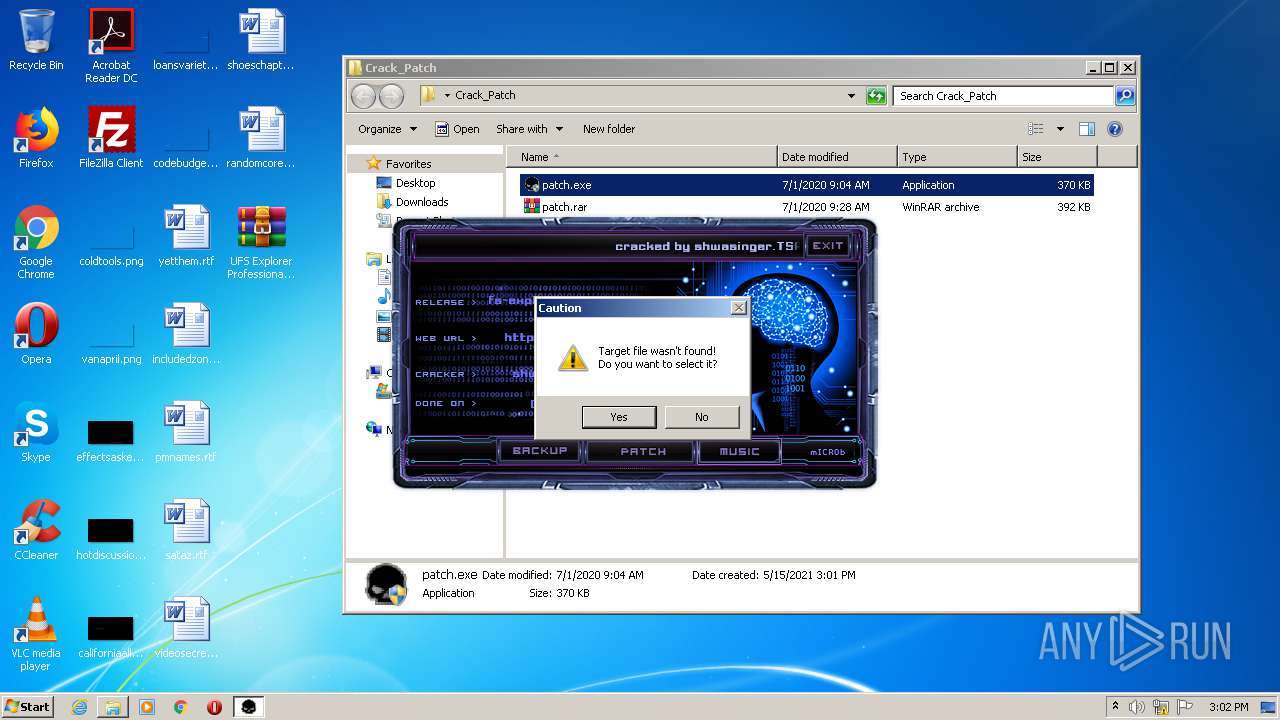Sort by the Type column header
1280x720 pixels.
tap(957, 157)
